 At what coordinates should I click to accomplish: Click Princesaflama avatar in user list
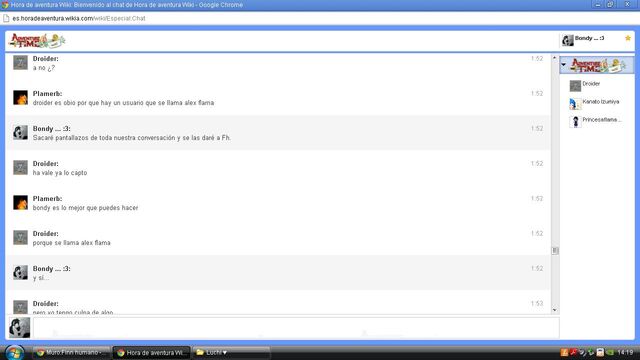click(575, 122)
